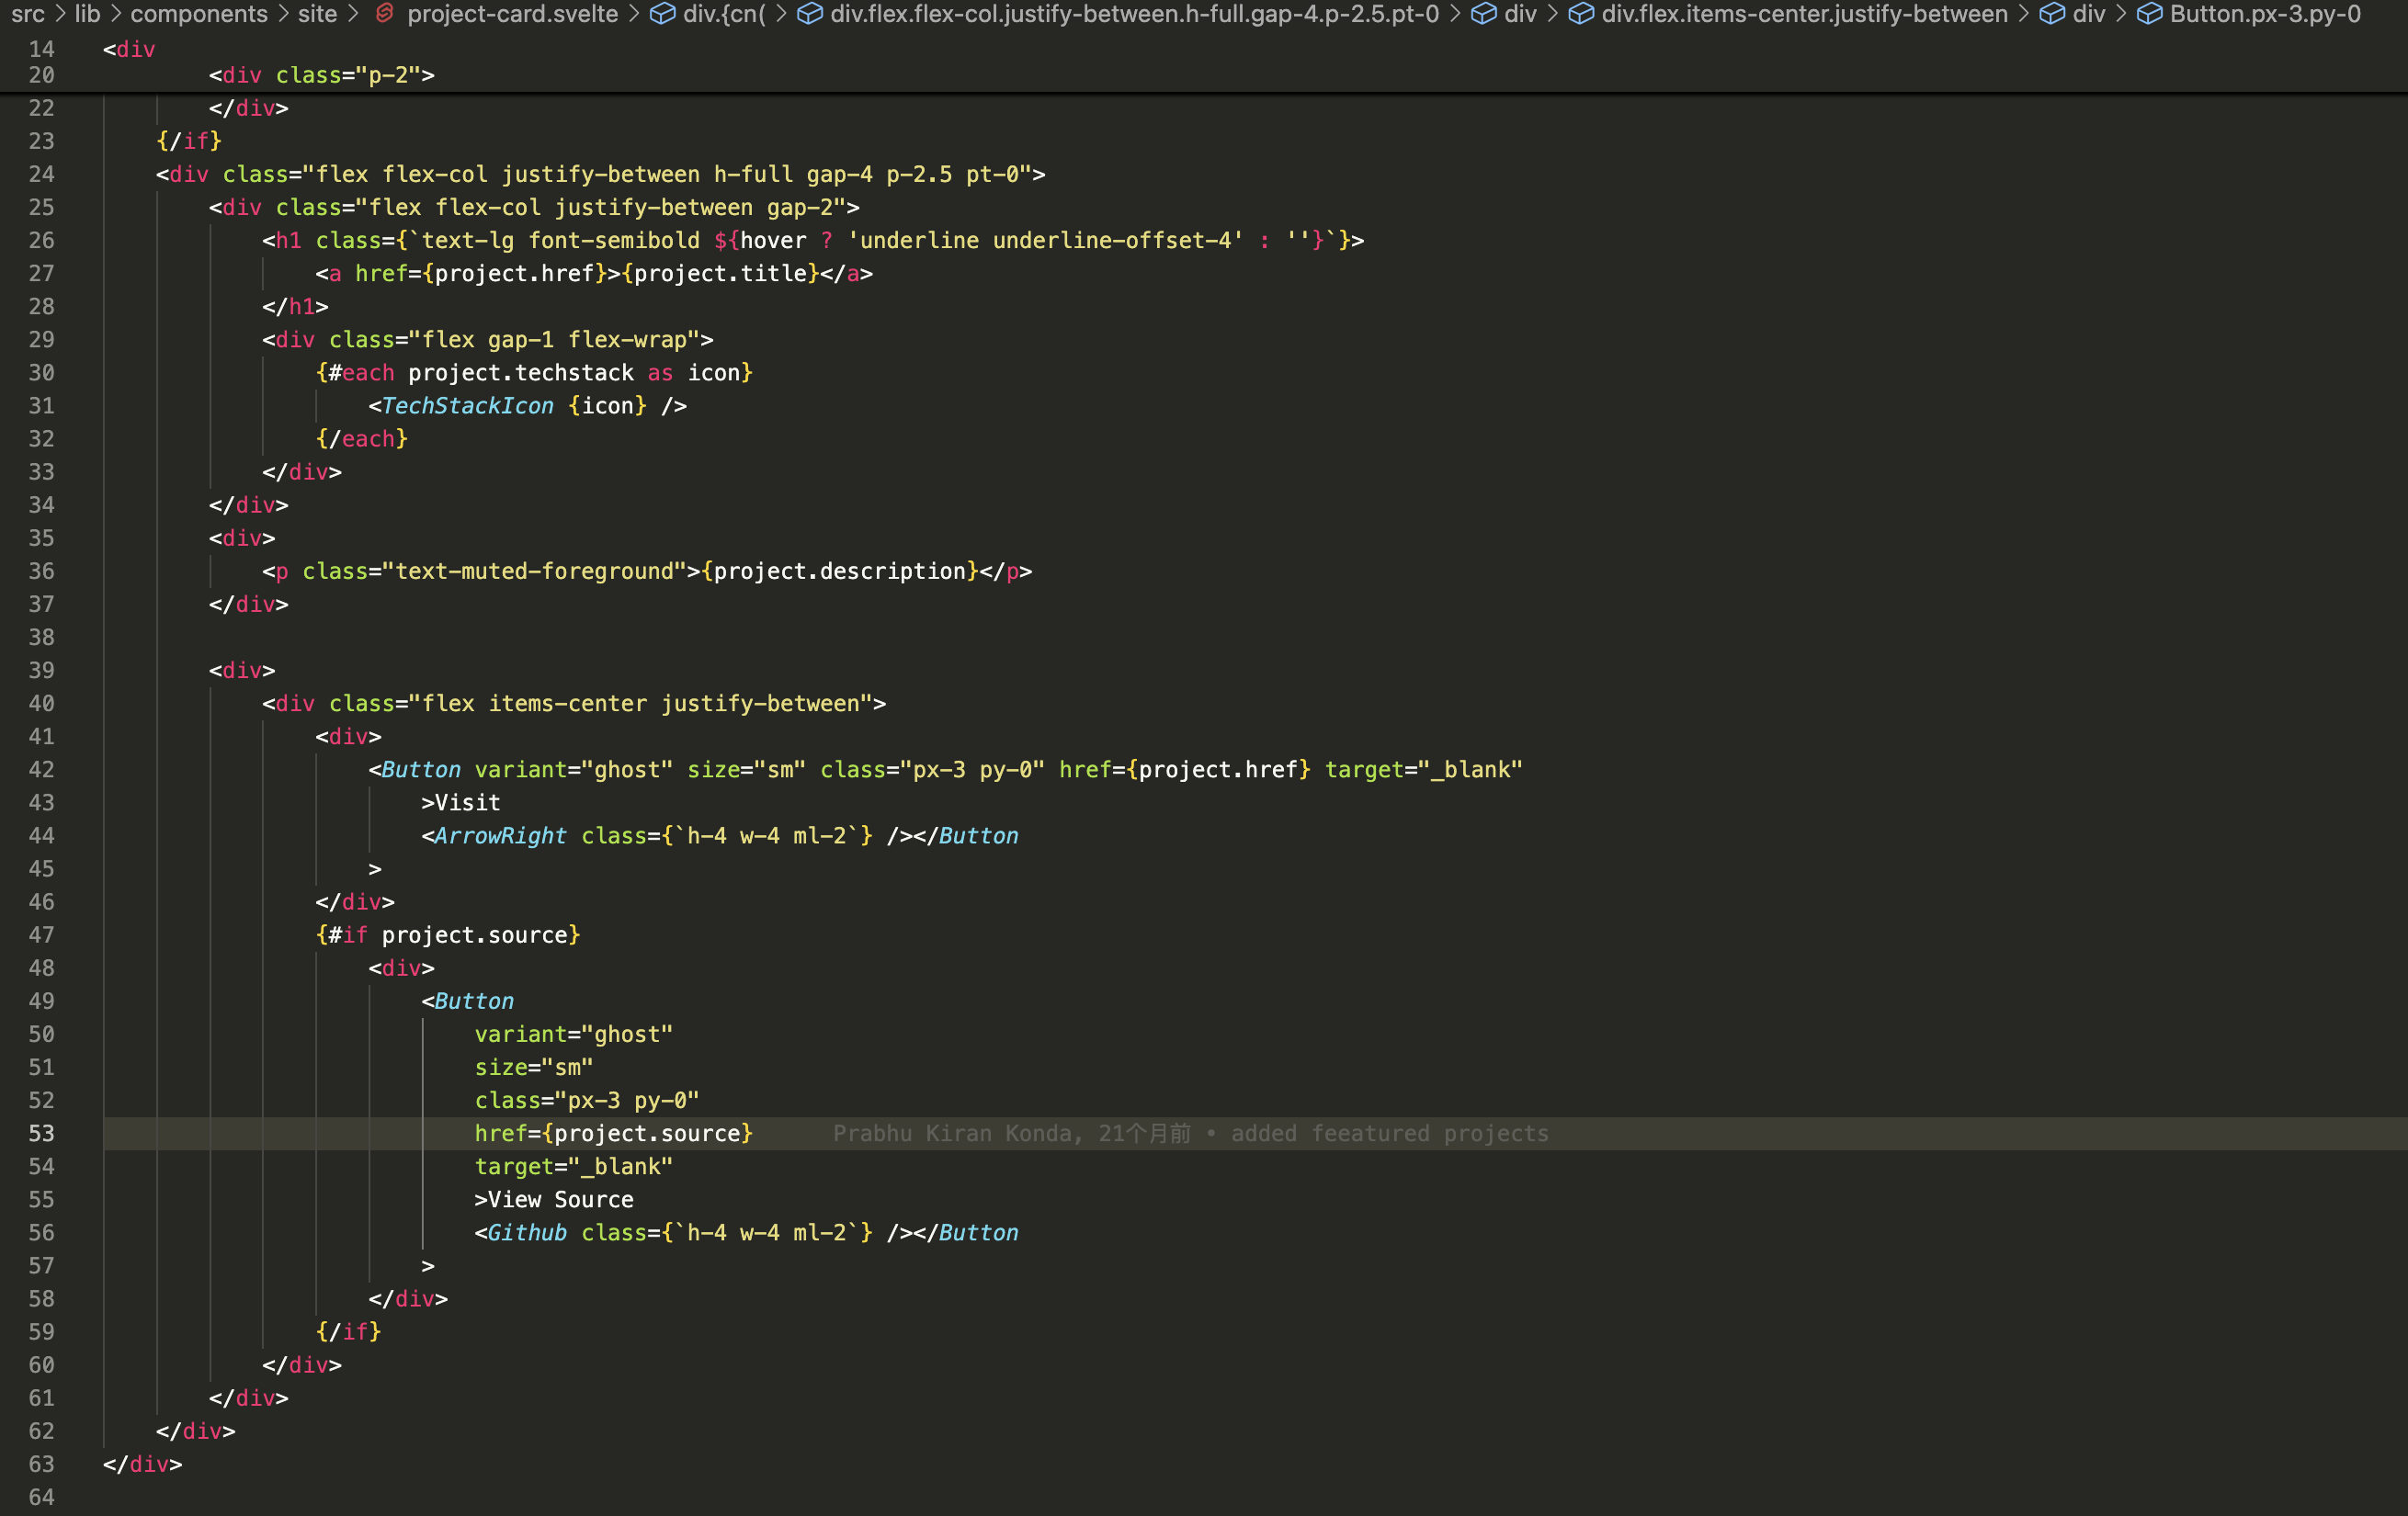The width and height of the screenshot is (2408, 1516).
Task: Click the breadcrumb chevron after project-card.svelte
Action: pyautogui.click(x=633, y=14)
